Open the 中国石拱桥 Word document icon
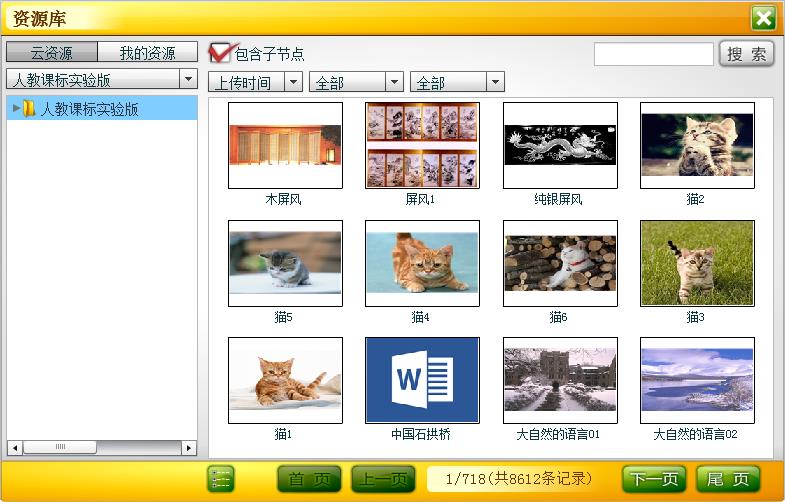Screen dimensions: 785x502 pyautogui.click(x=422, y=380)
